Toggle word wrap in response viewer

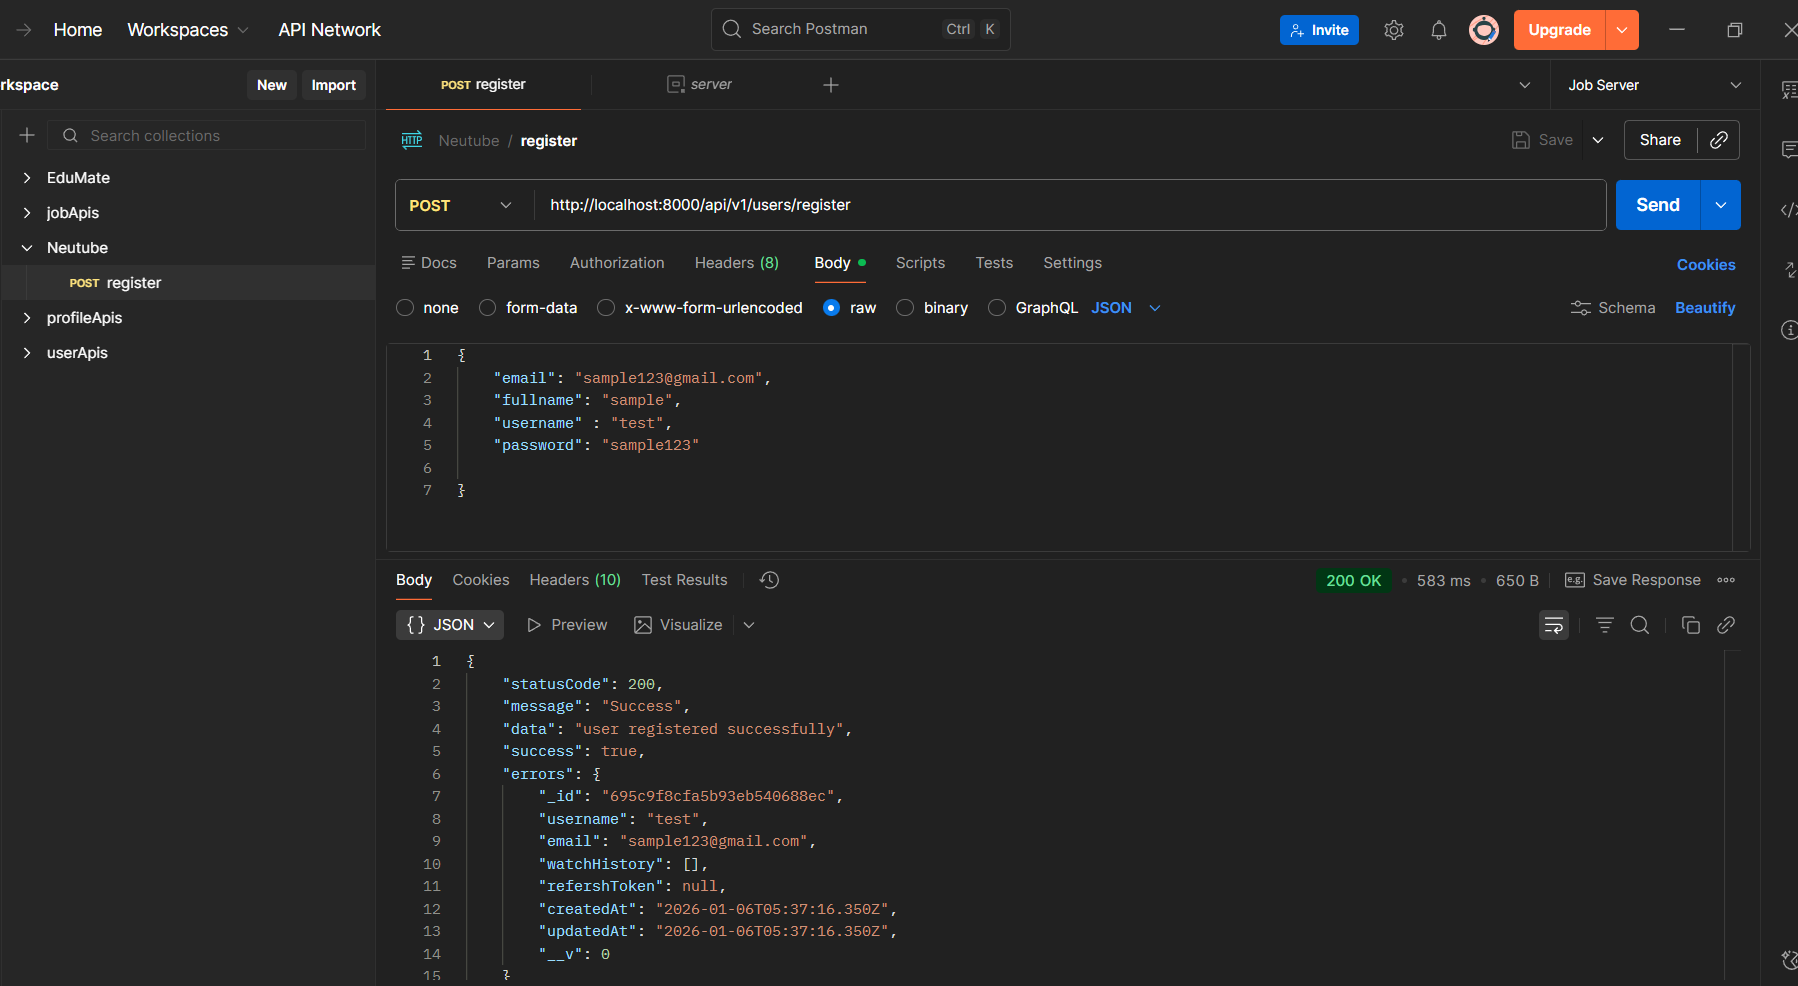(1553, 625)
